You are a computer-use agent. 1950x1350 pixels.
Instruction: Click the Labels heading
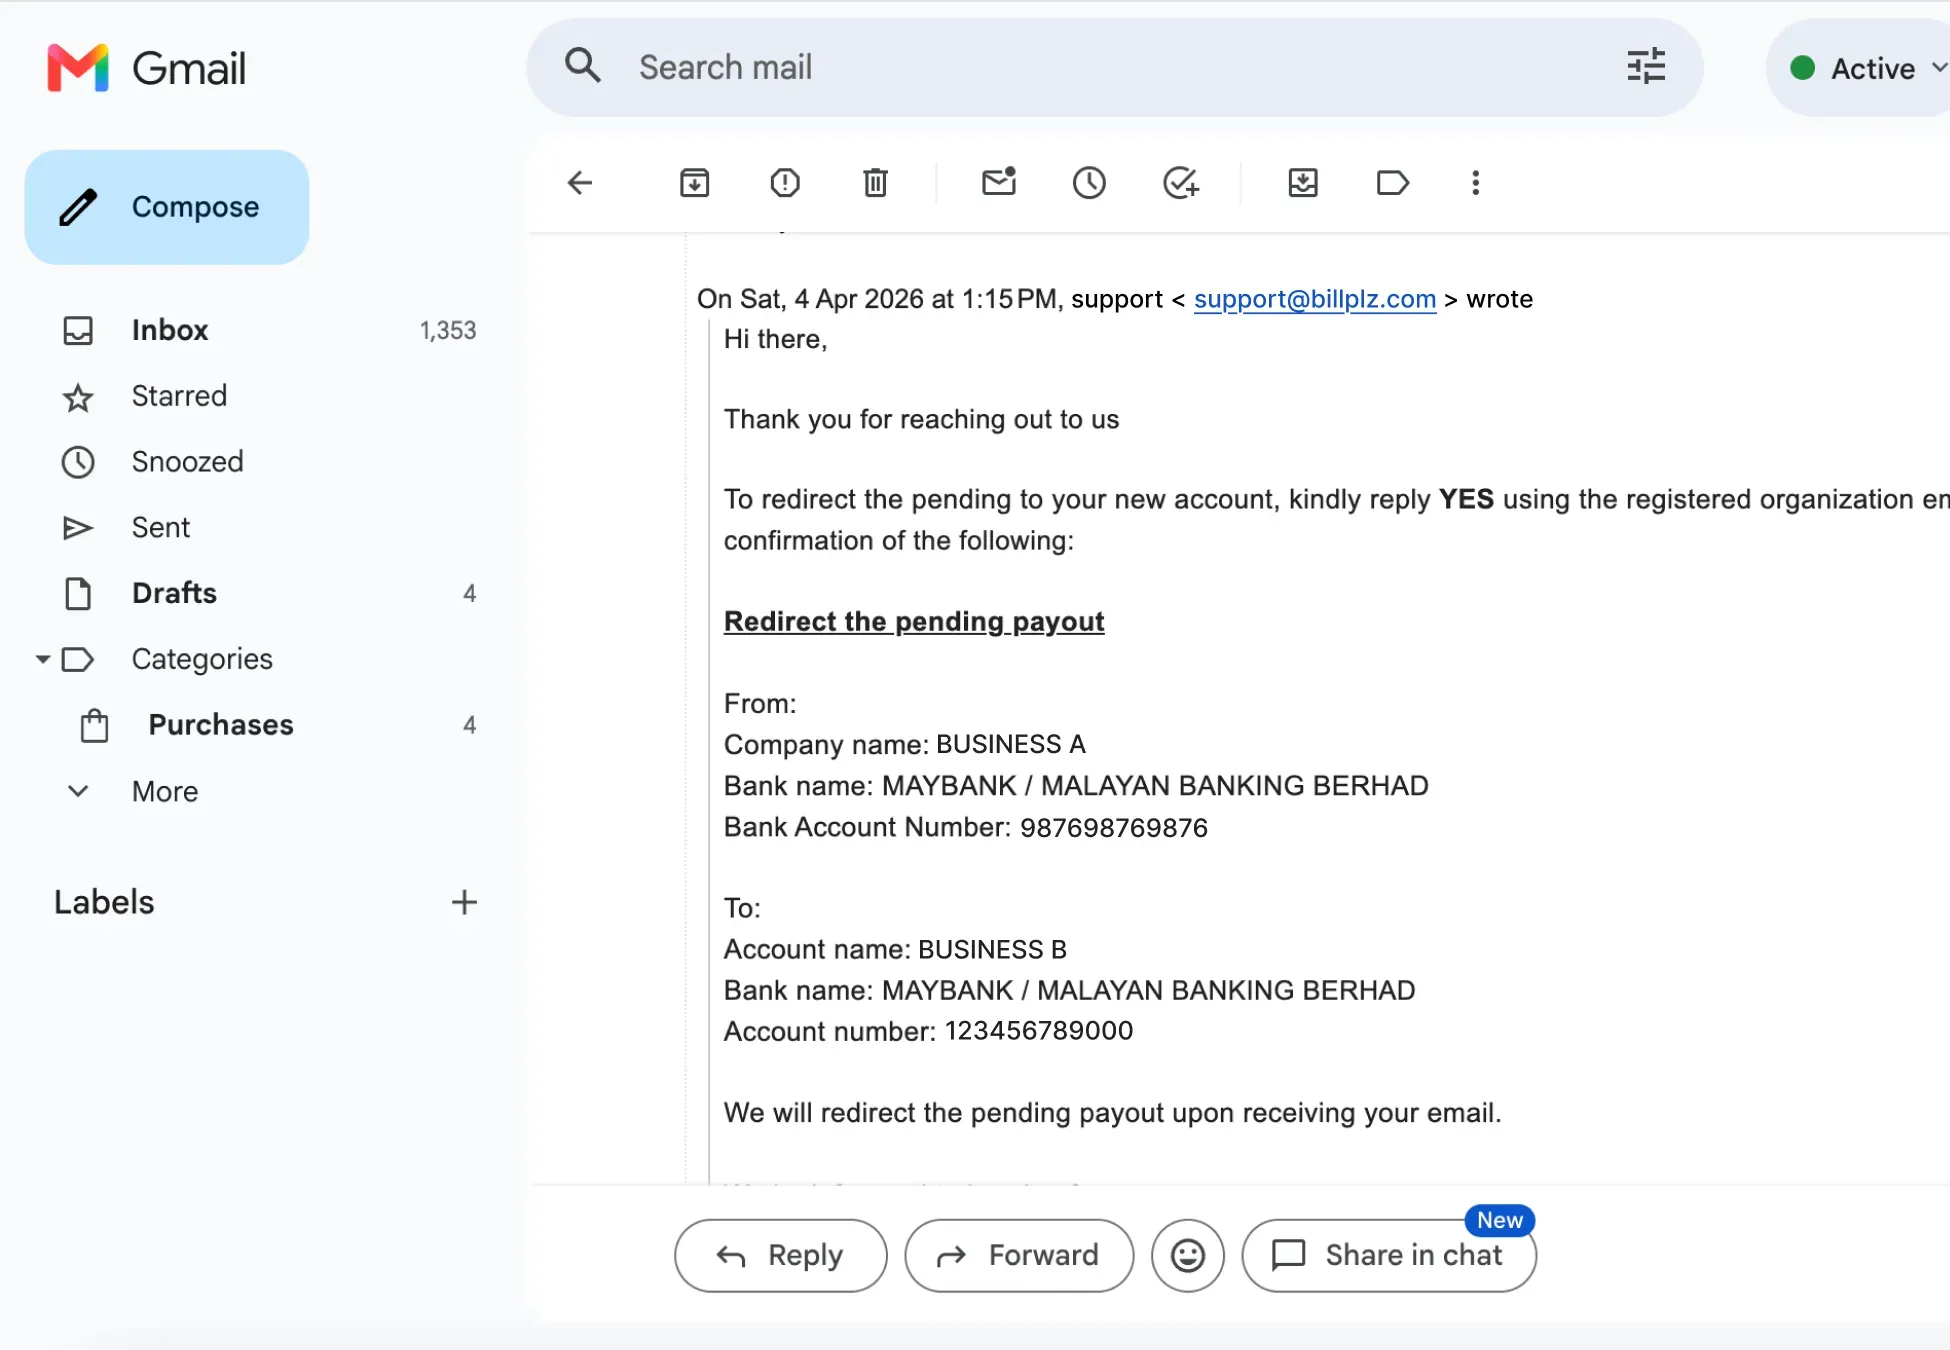[104, 902]
